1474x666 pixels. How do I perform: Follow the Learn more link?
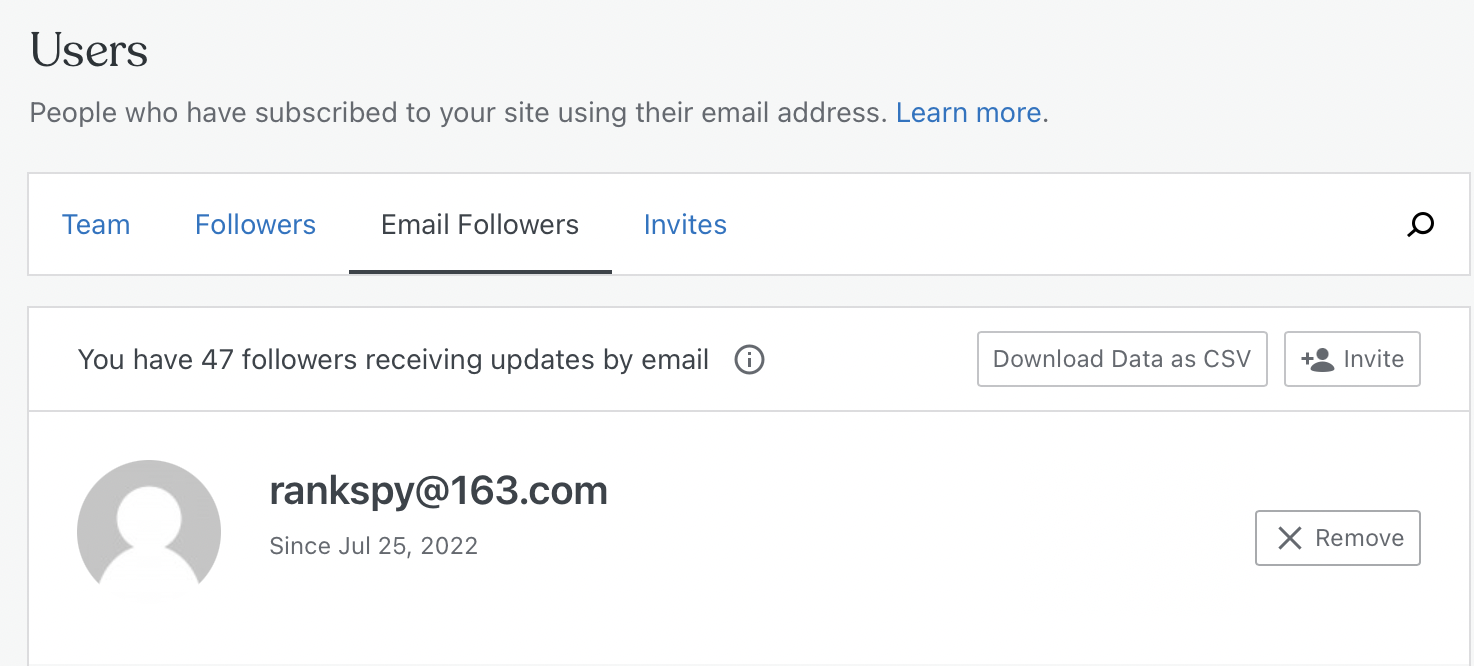click(x=968, y=113)
